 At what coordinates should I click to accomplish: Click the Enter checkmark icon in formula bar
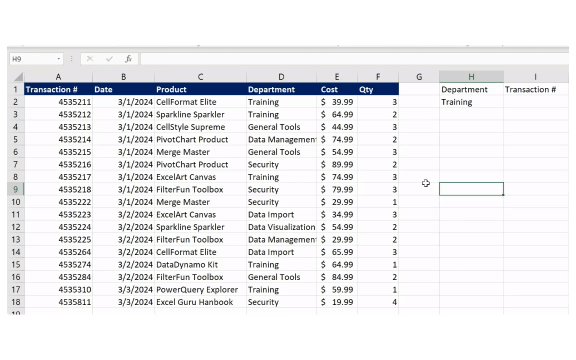click(109, 59)
